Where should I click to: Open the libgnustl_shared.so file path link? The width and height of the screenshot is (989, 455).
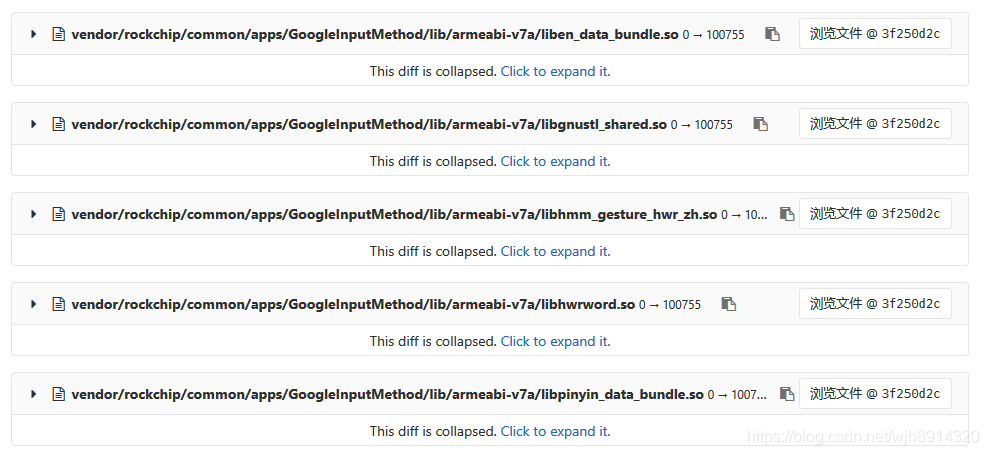(x=369, y=124)
